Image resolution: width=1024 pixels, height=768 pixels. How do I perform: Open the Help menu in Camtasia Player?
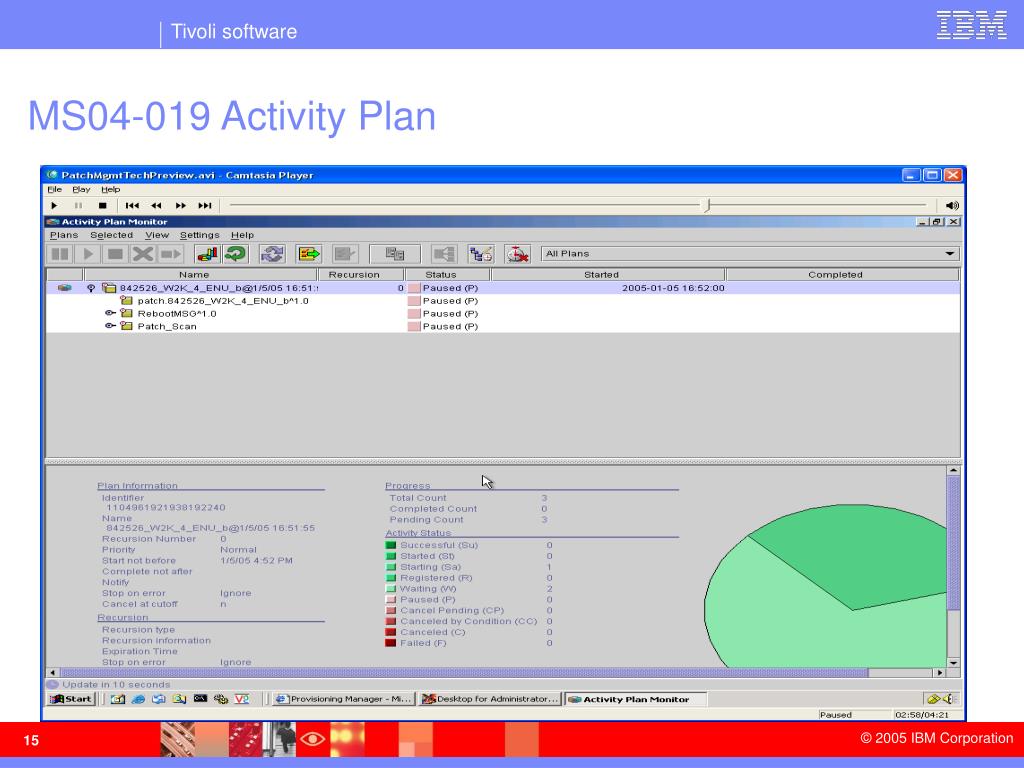(x=110, y=189)
